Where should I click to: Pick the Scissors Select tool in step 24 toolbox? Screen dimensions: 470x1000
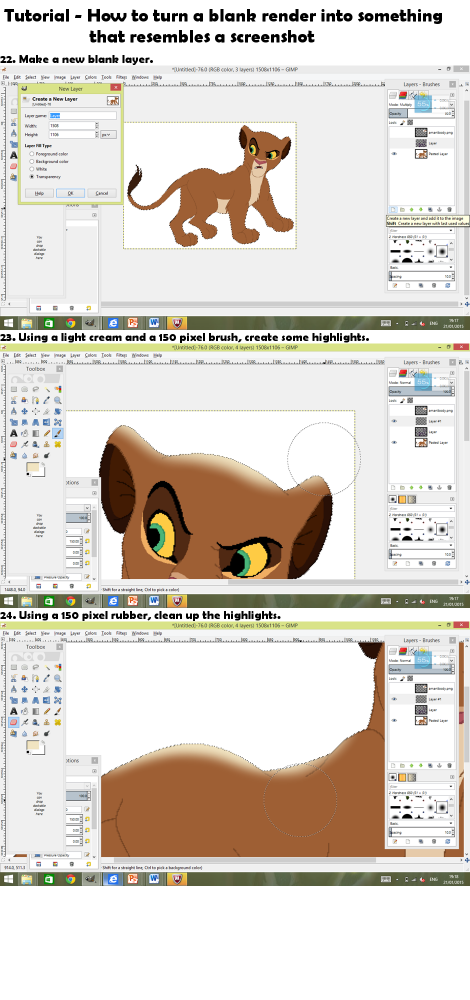tap(14, 679)
